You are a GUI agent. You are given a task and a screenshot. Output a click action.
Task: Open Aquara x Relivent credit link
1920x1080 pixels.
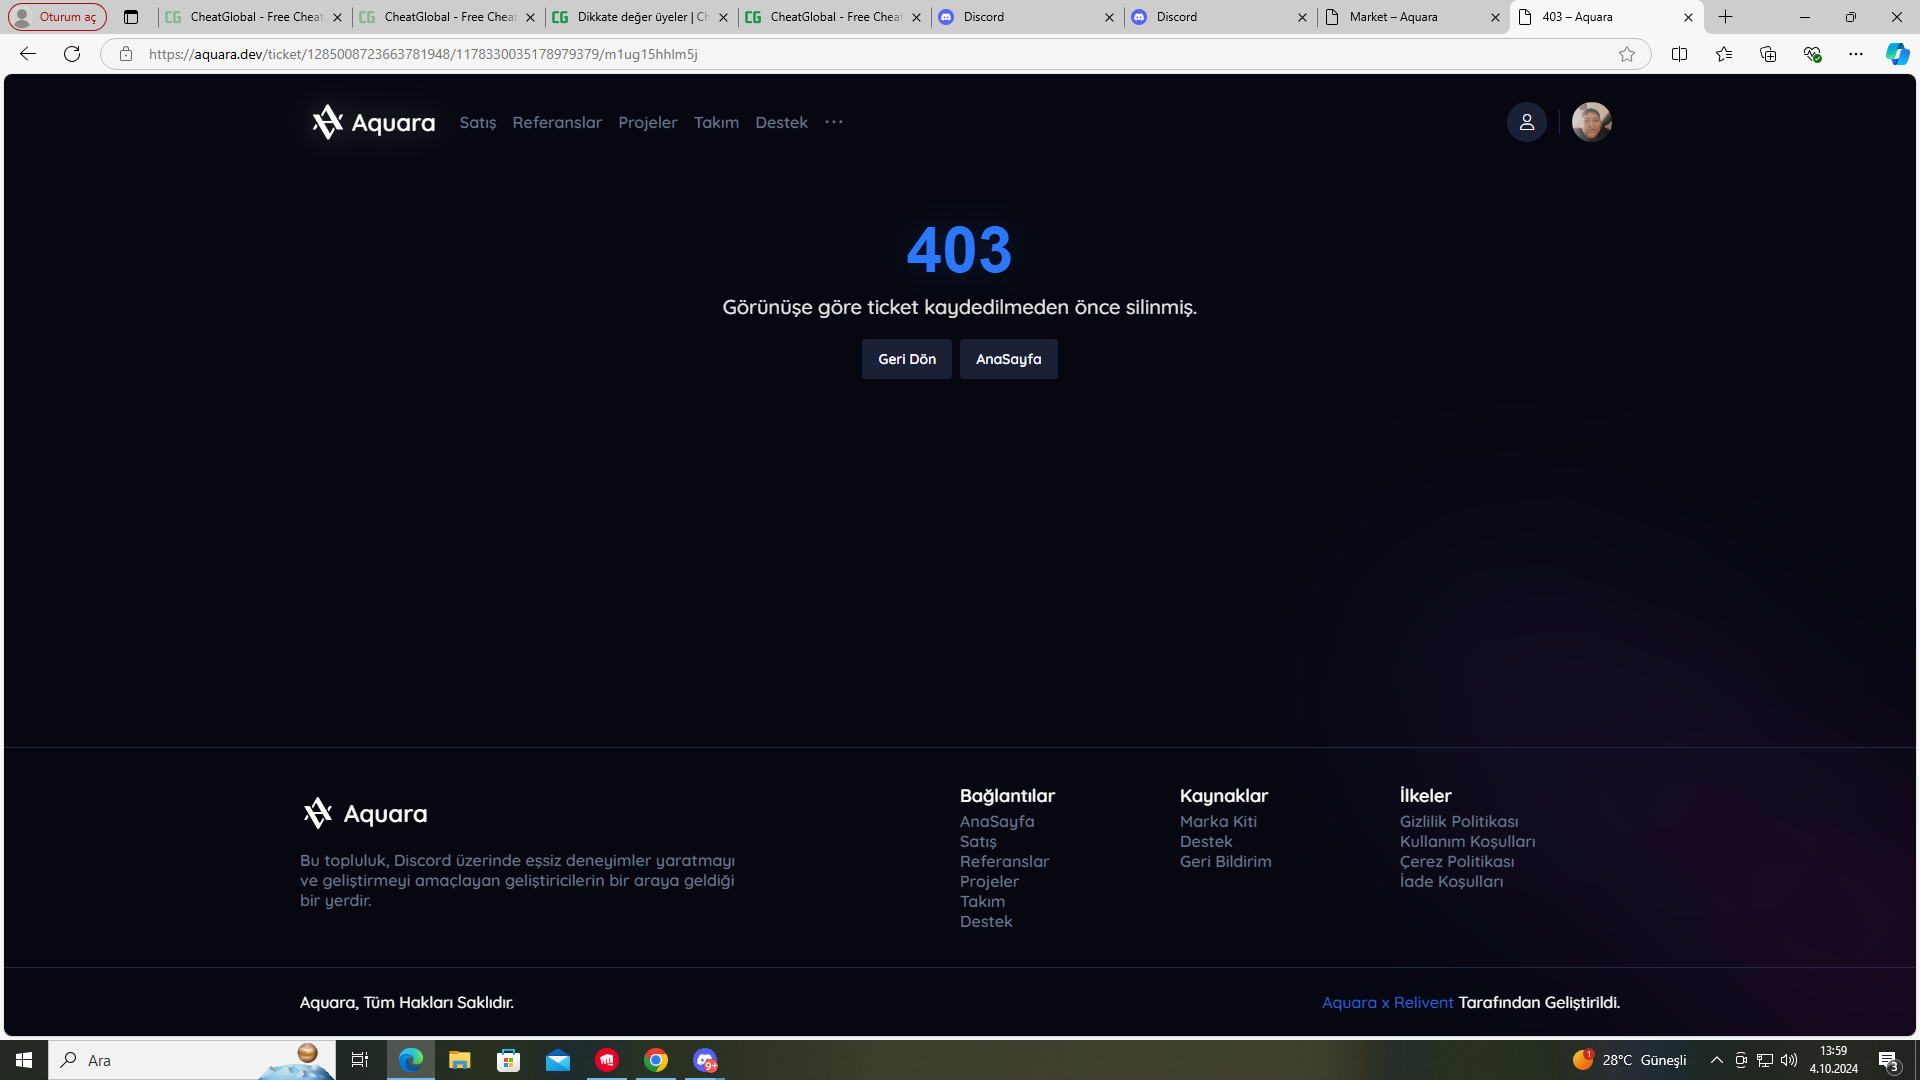[1387, 1002]
